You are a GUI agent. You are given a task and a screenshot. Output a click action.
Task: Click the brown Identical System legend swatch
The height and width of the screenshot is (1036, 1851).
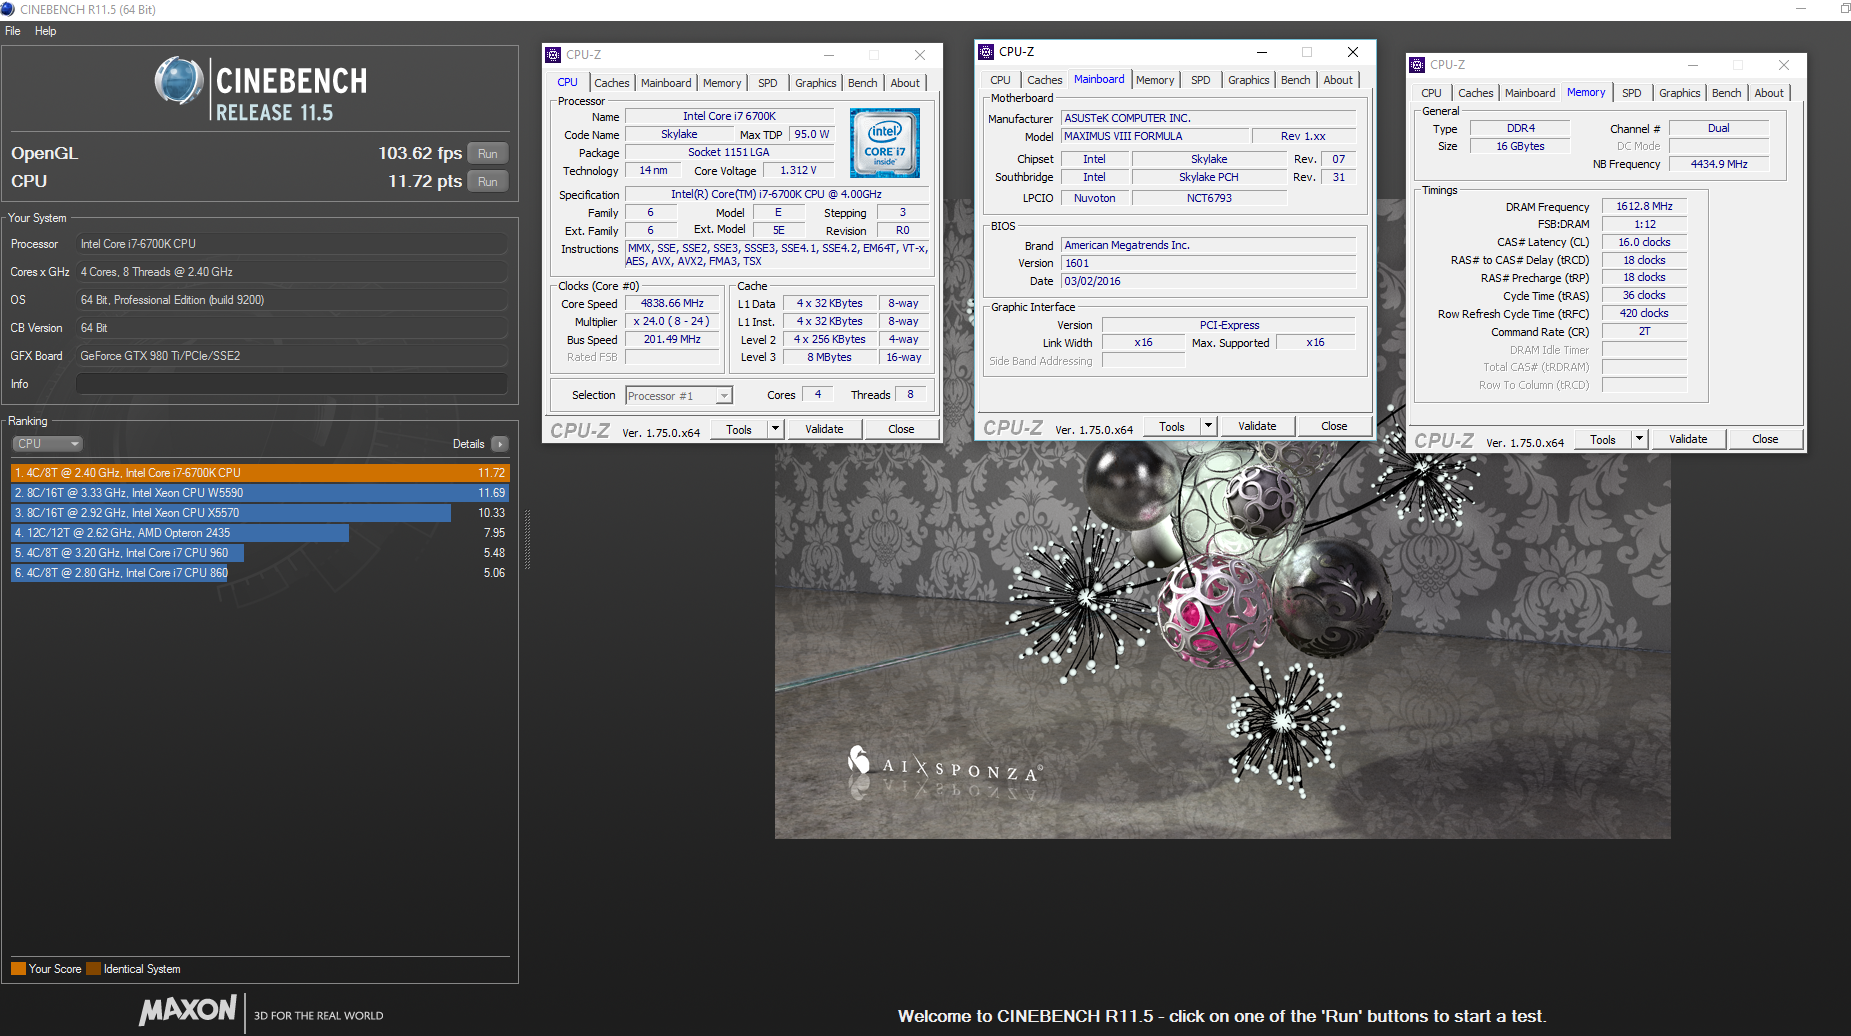point(93,968)
